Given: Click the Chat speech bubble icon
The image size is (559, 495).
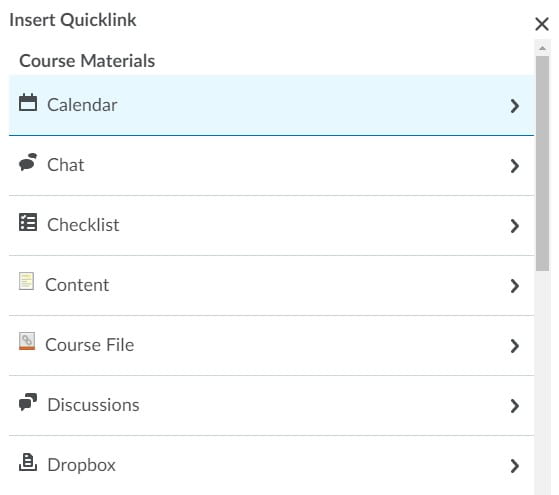Looking at the screenshot, I should (x=28, y=162).
